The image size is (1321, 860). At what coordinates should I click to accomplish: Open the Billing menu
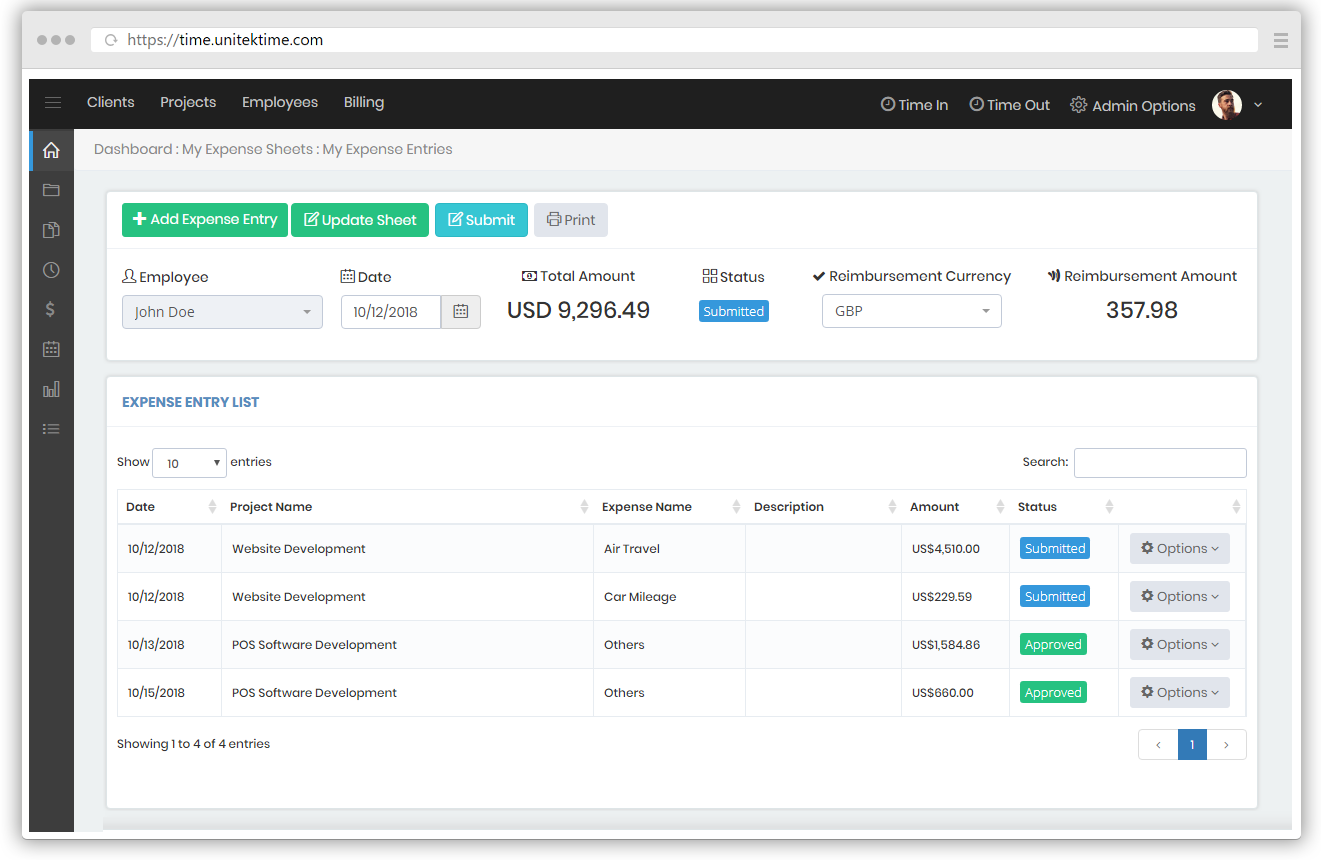(364, 103)
